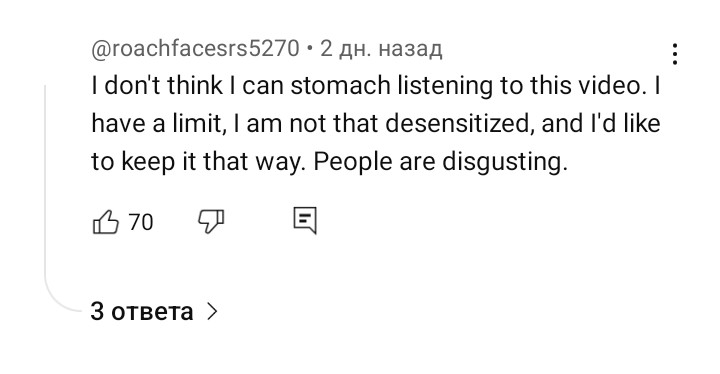
Task: Click the phrase and I'd like
Action: tap(601, 124)
